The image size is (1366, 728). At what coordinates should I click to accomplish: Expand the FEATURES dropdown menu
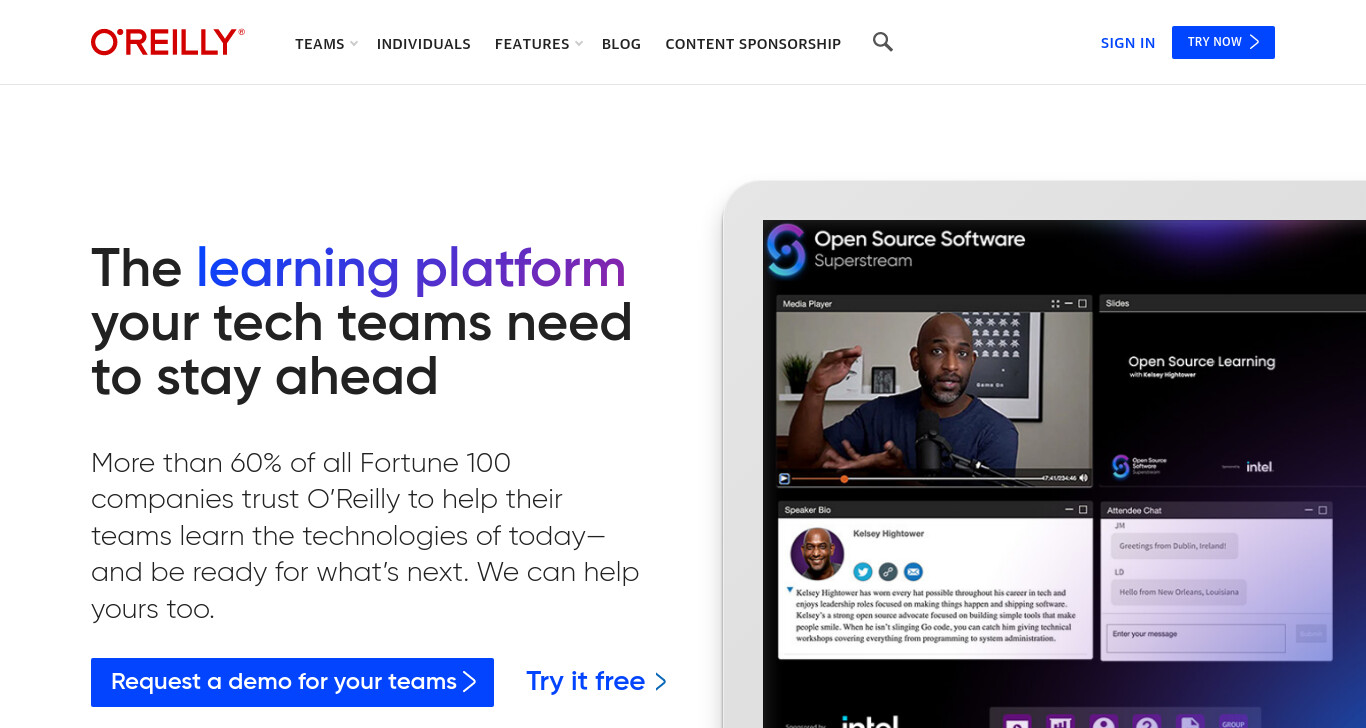pyautogui.click(x=538, y=44)
